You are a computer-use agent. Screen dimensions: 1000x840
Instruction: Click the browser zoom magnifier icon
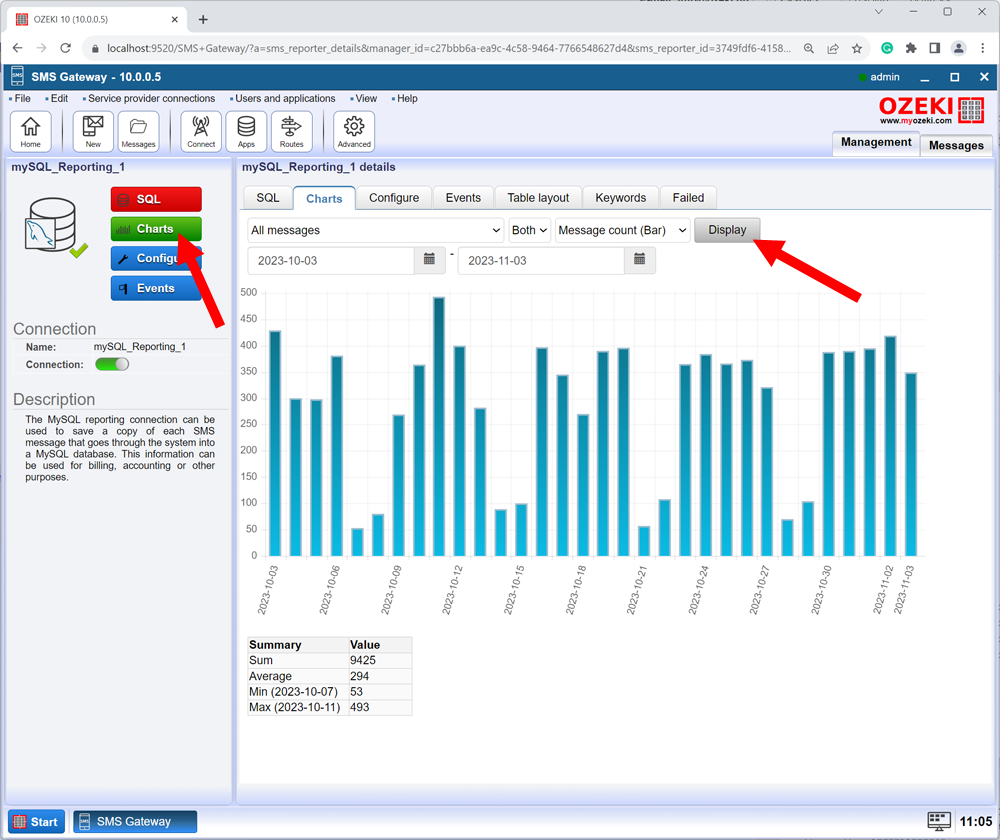pyautogui.click(x=809, y=48)
